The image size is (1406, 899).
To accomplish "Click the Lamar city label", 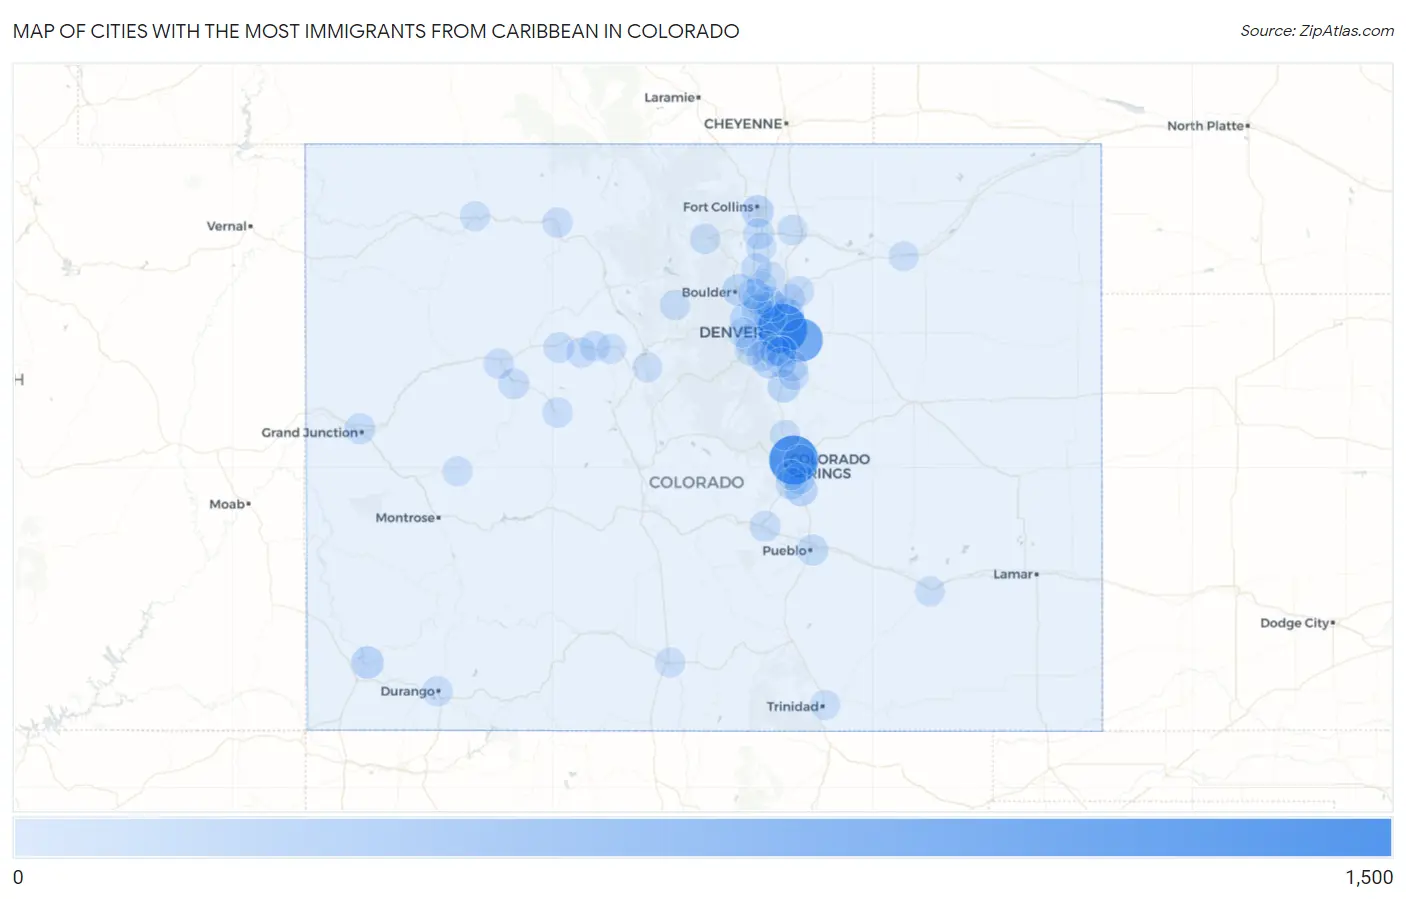I will (1015, 574).
